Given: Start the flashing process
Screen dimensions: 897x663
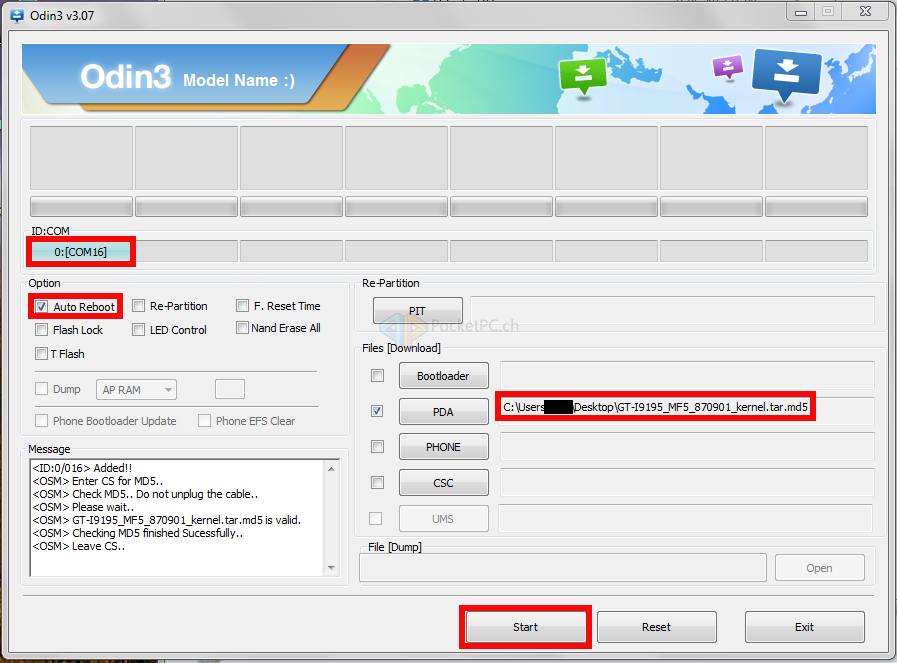Looking at the screenshot, I should 526,627.
